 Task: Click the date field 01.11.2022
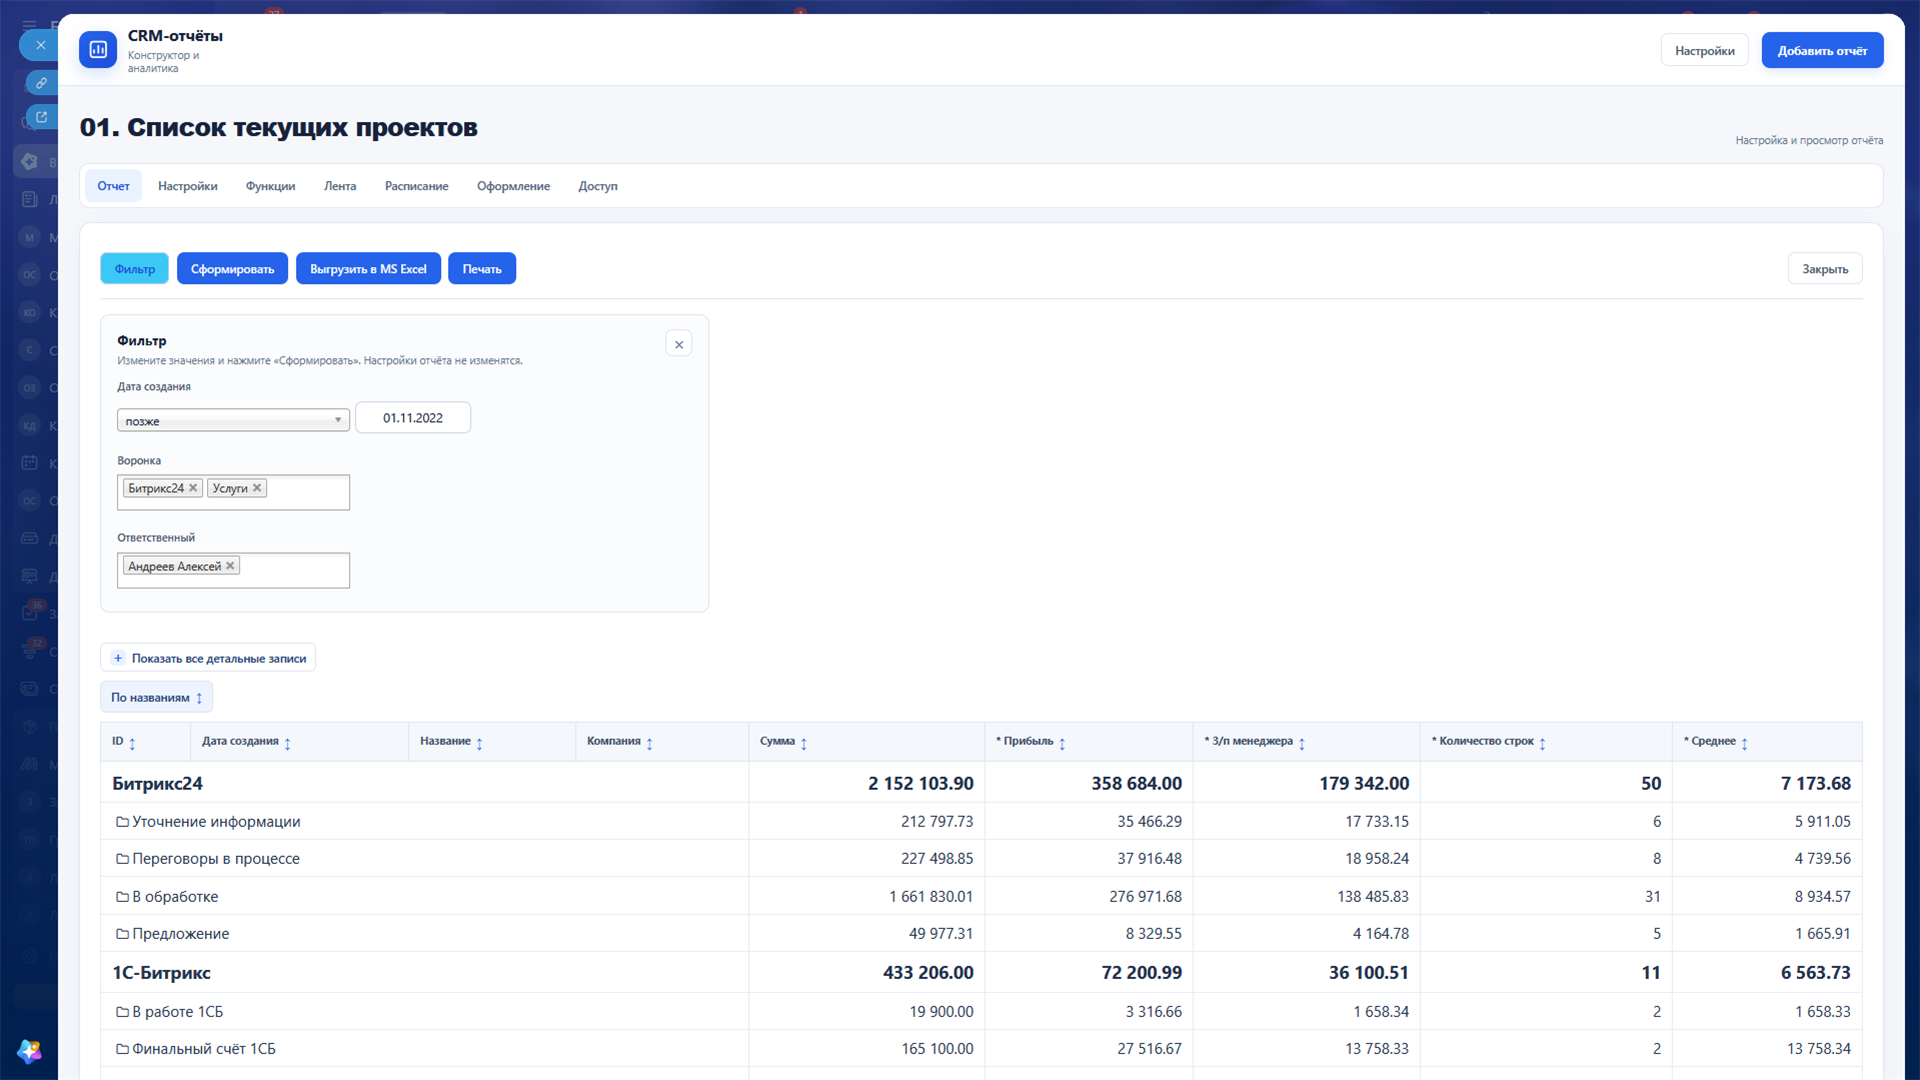coord(413,418)
